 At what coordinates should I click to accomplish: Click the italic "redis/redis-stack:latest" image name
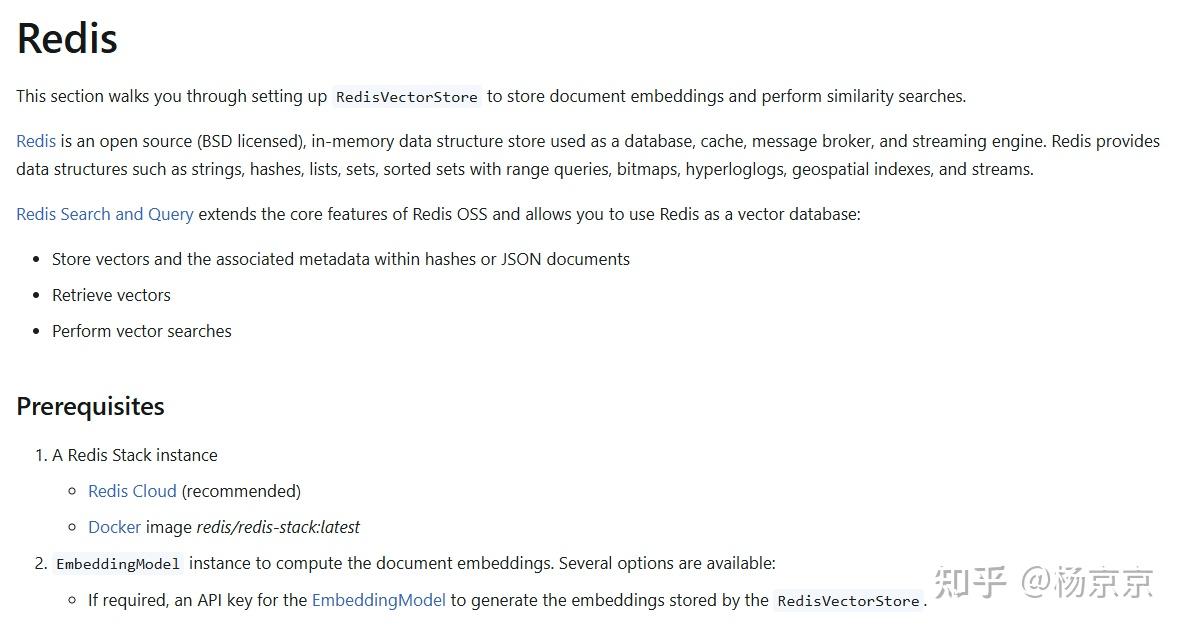(278, 527)
